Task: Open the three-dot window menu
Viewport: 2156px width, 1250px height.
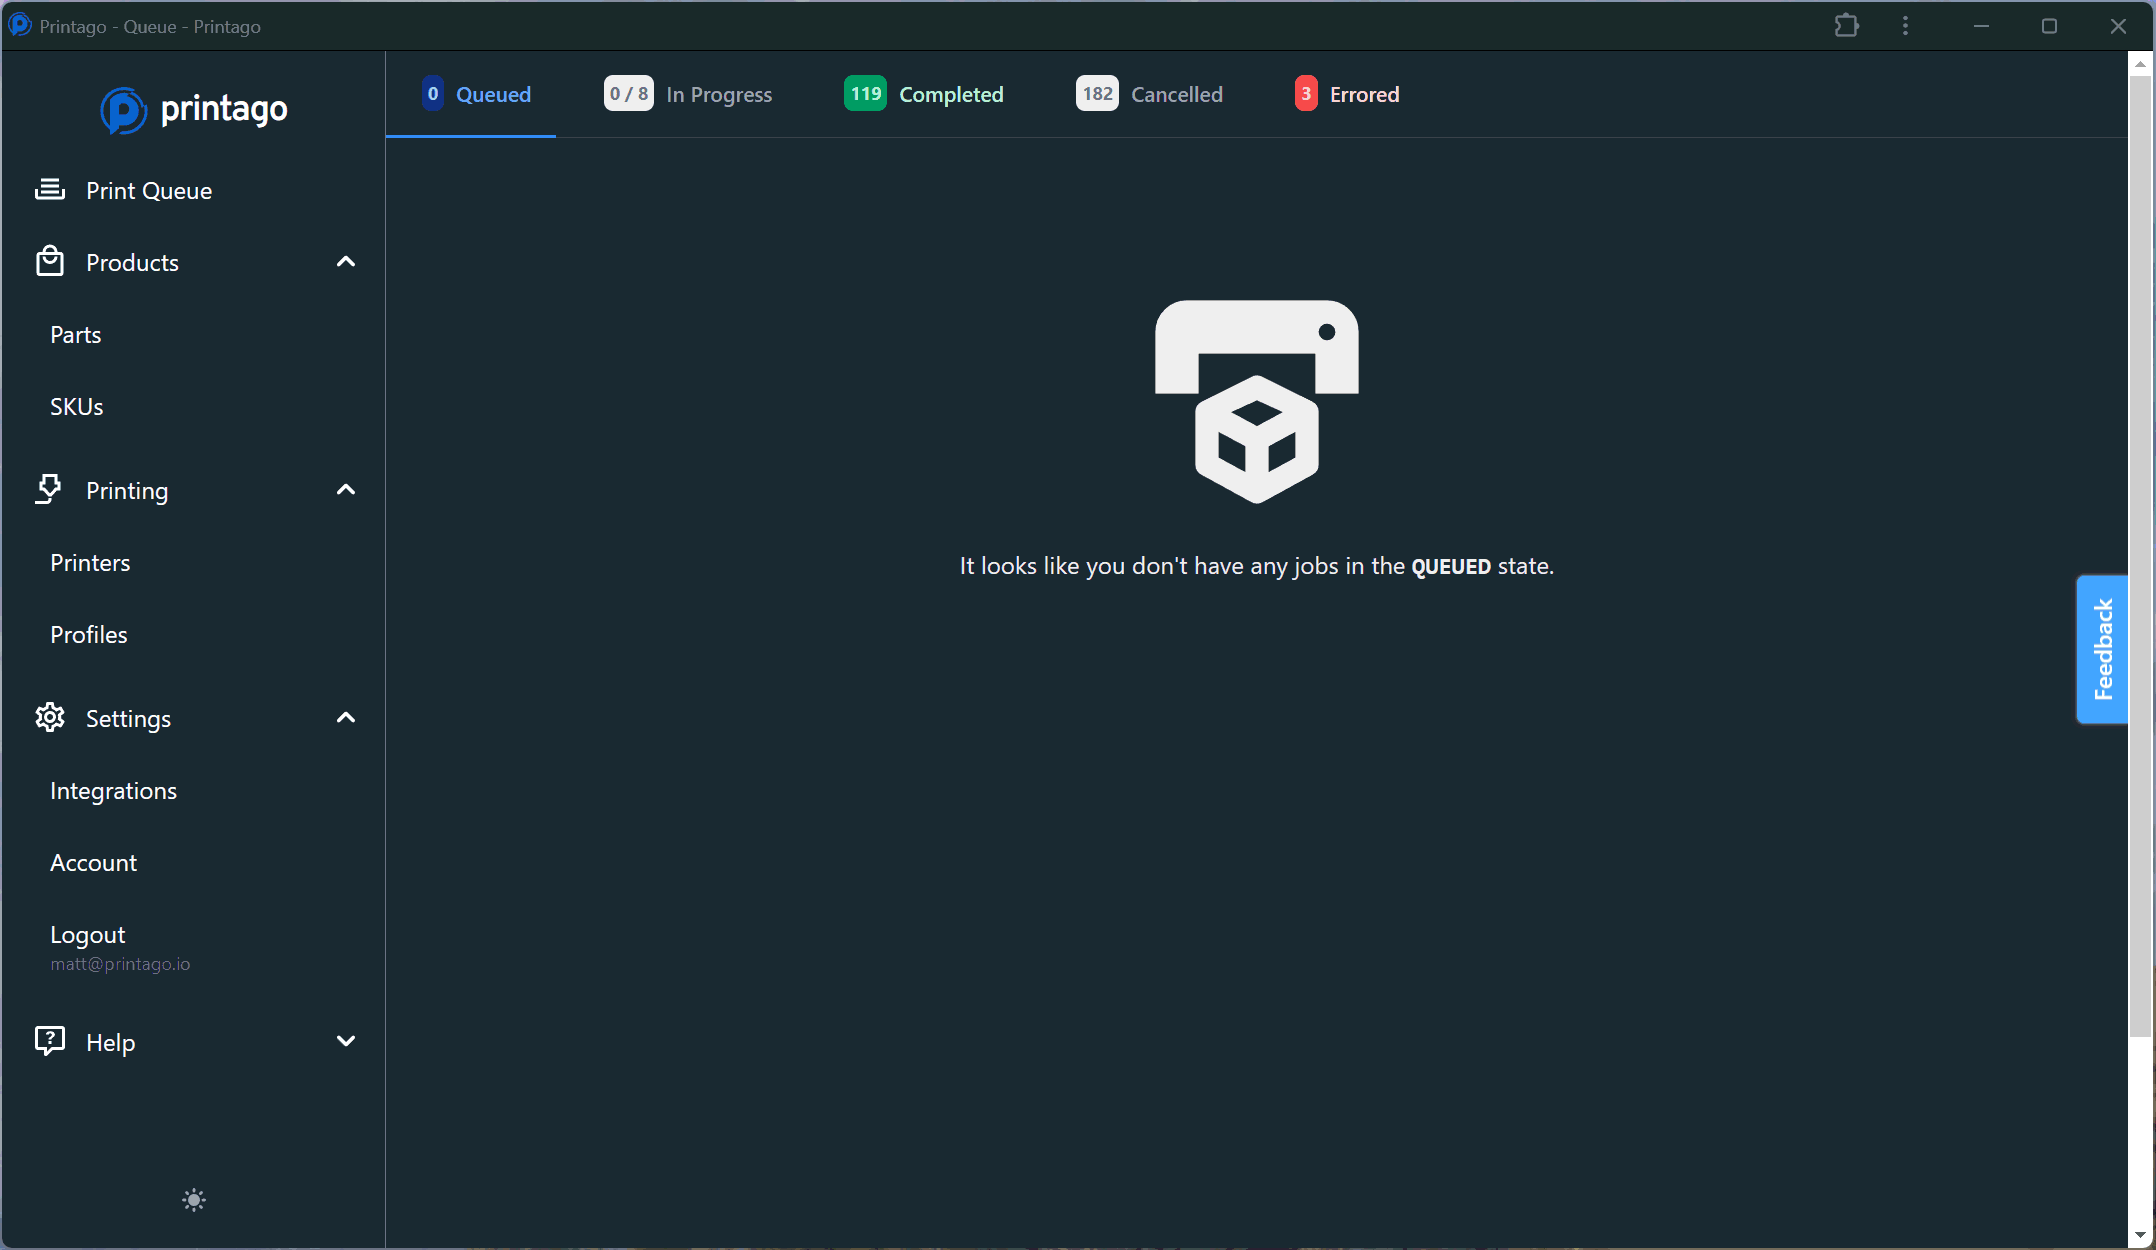Action: (1905, 26)
